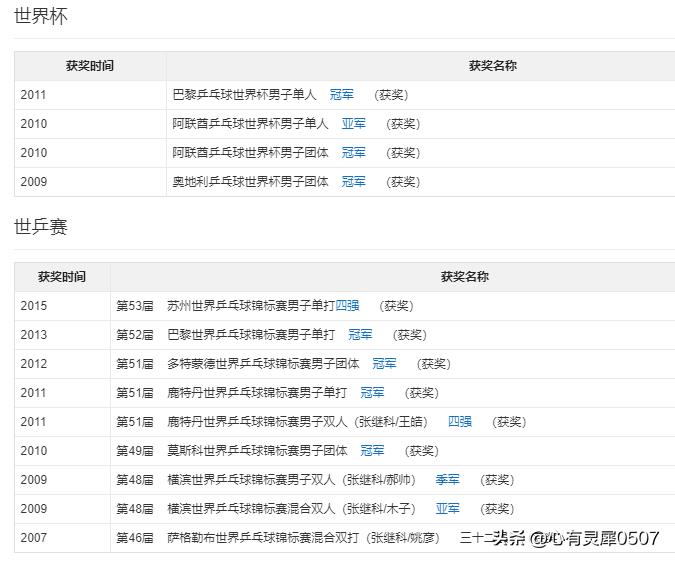
Task: Click text 多特蒙德世界乒乓球锦标赛男子团体
Action: 263,364
